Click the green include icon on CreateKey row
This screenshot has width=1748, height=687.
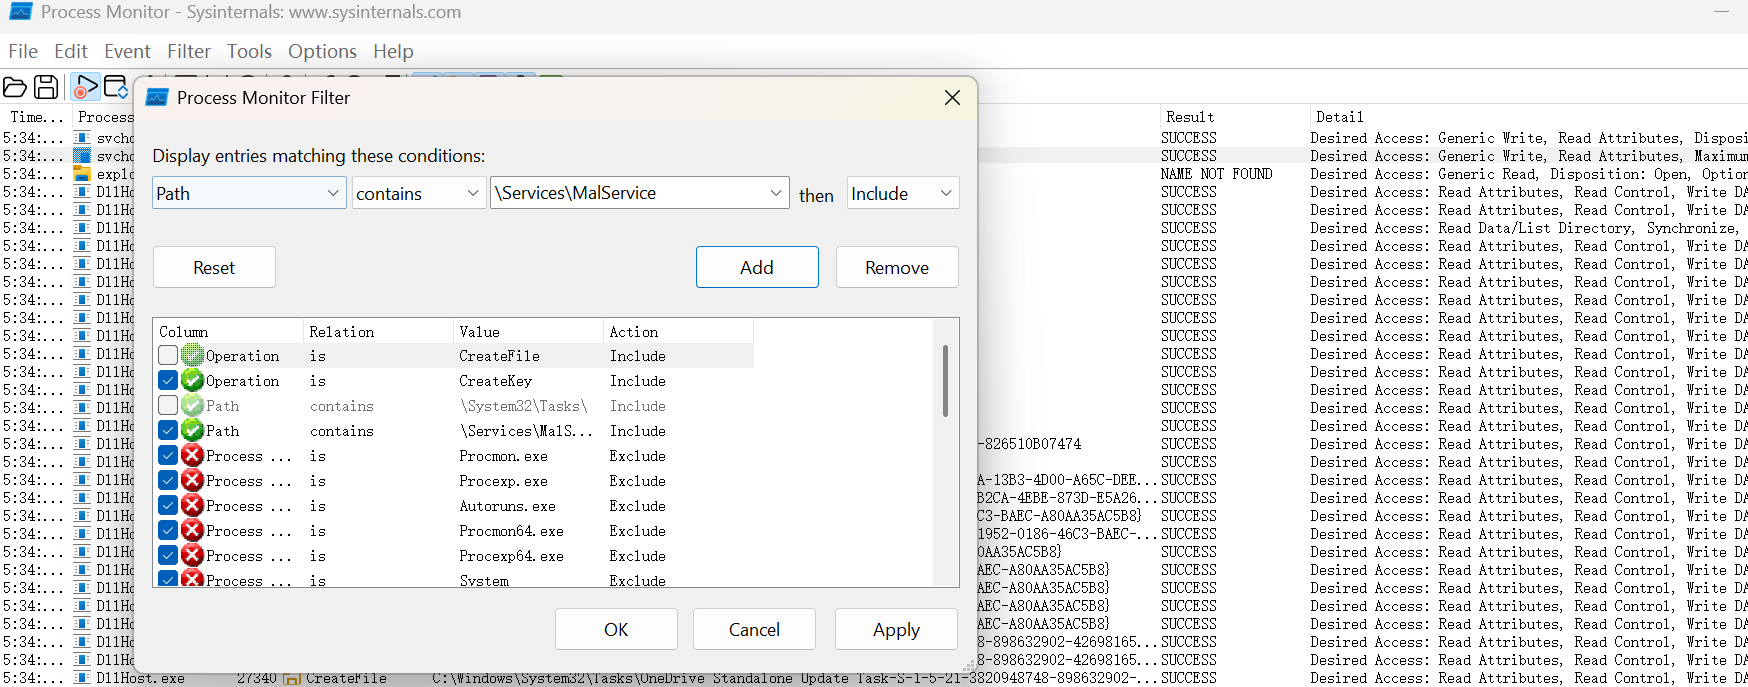click(192, 380)
